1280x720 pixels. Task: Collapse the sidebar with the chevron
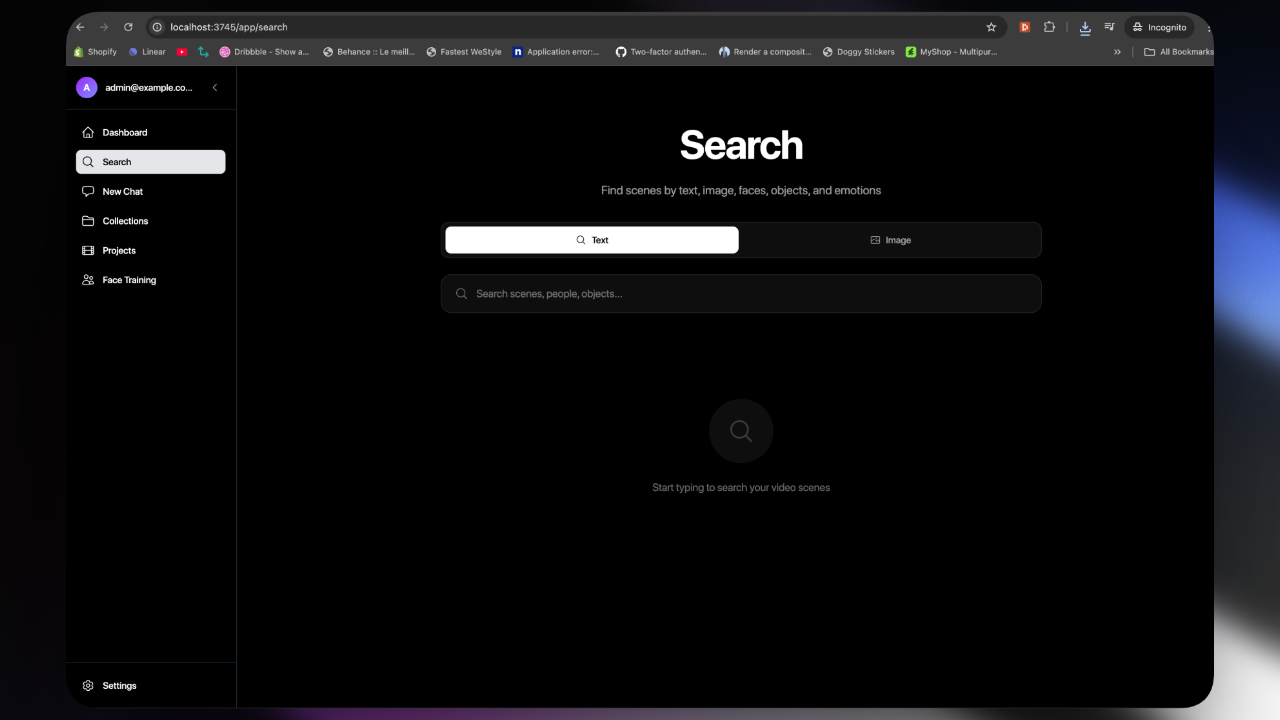[x=214, y=88]
